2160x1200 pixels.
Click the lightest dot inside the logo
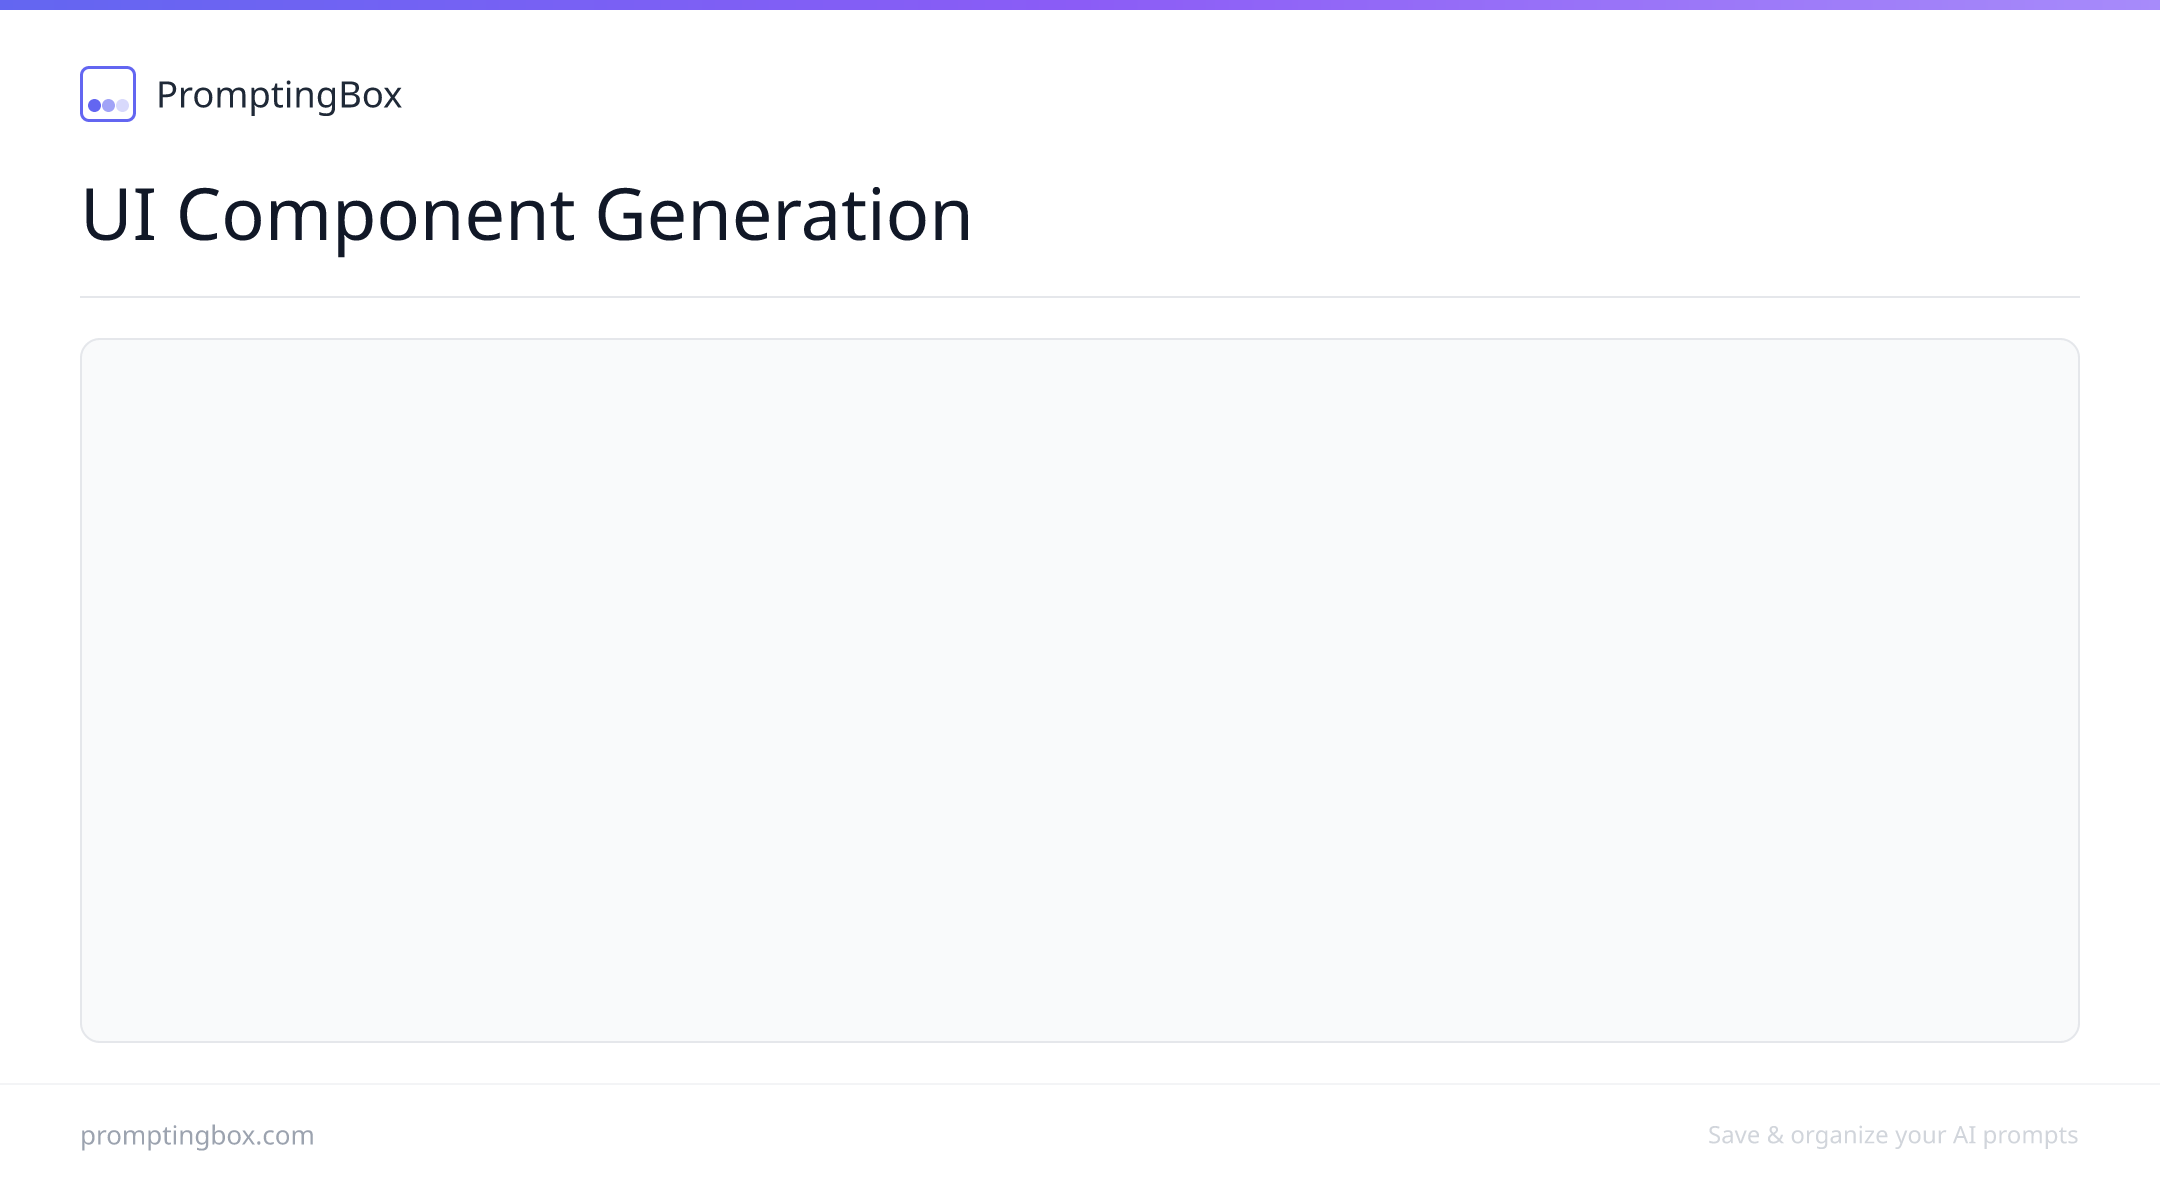point(122,105)
